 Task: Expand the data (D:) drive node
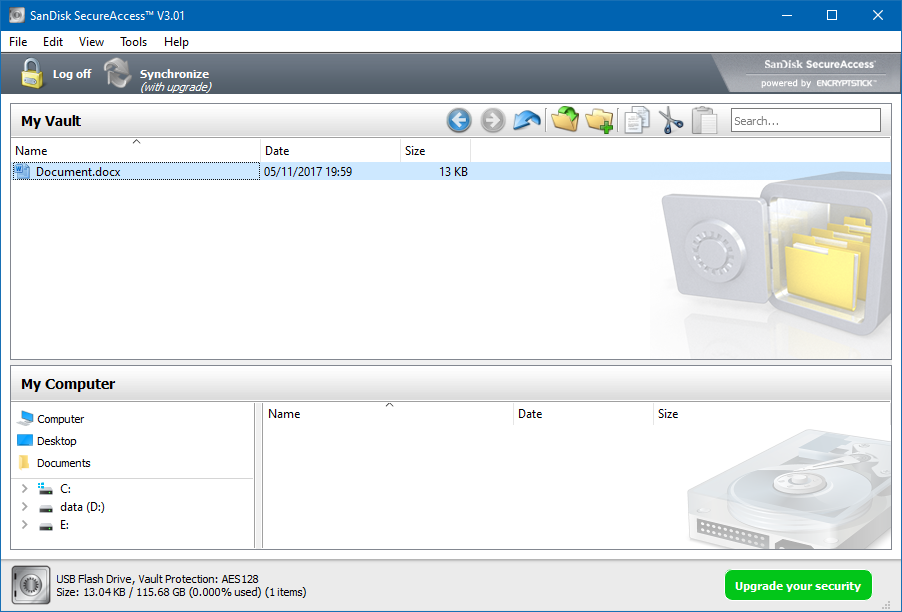tap(24, 507)
